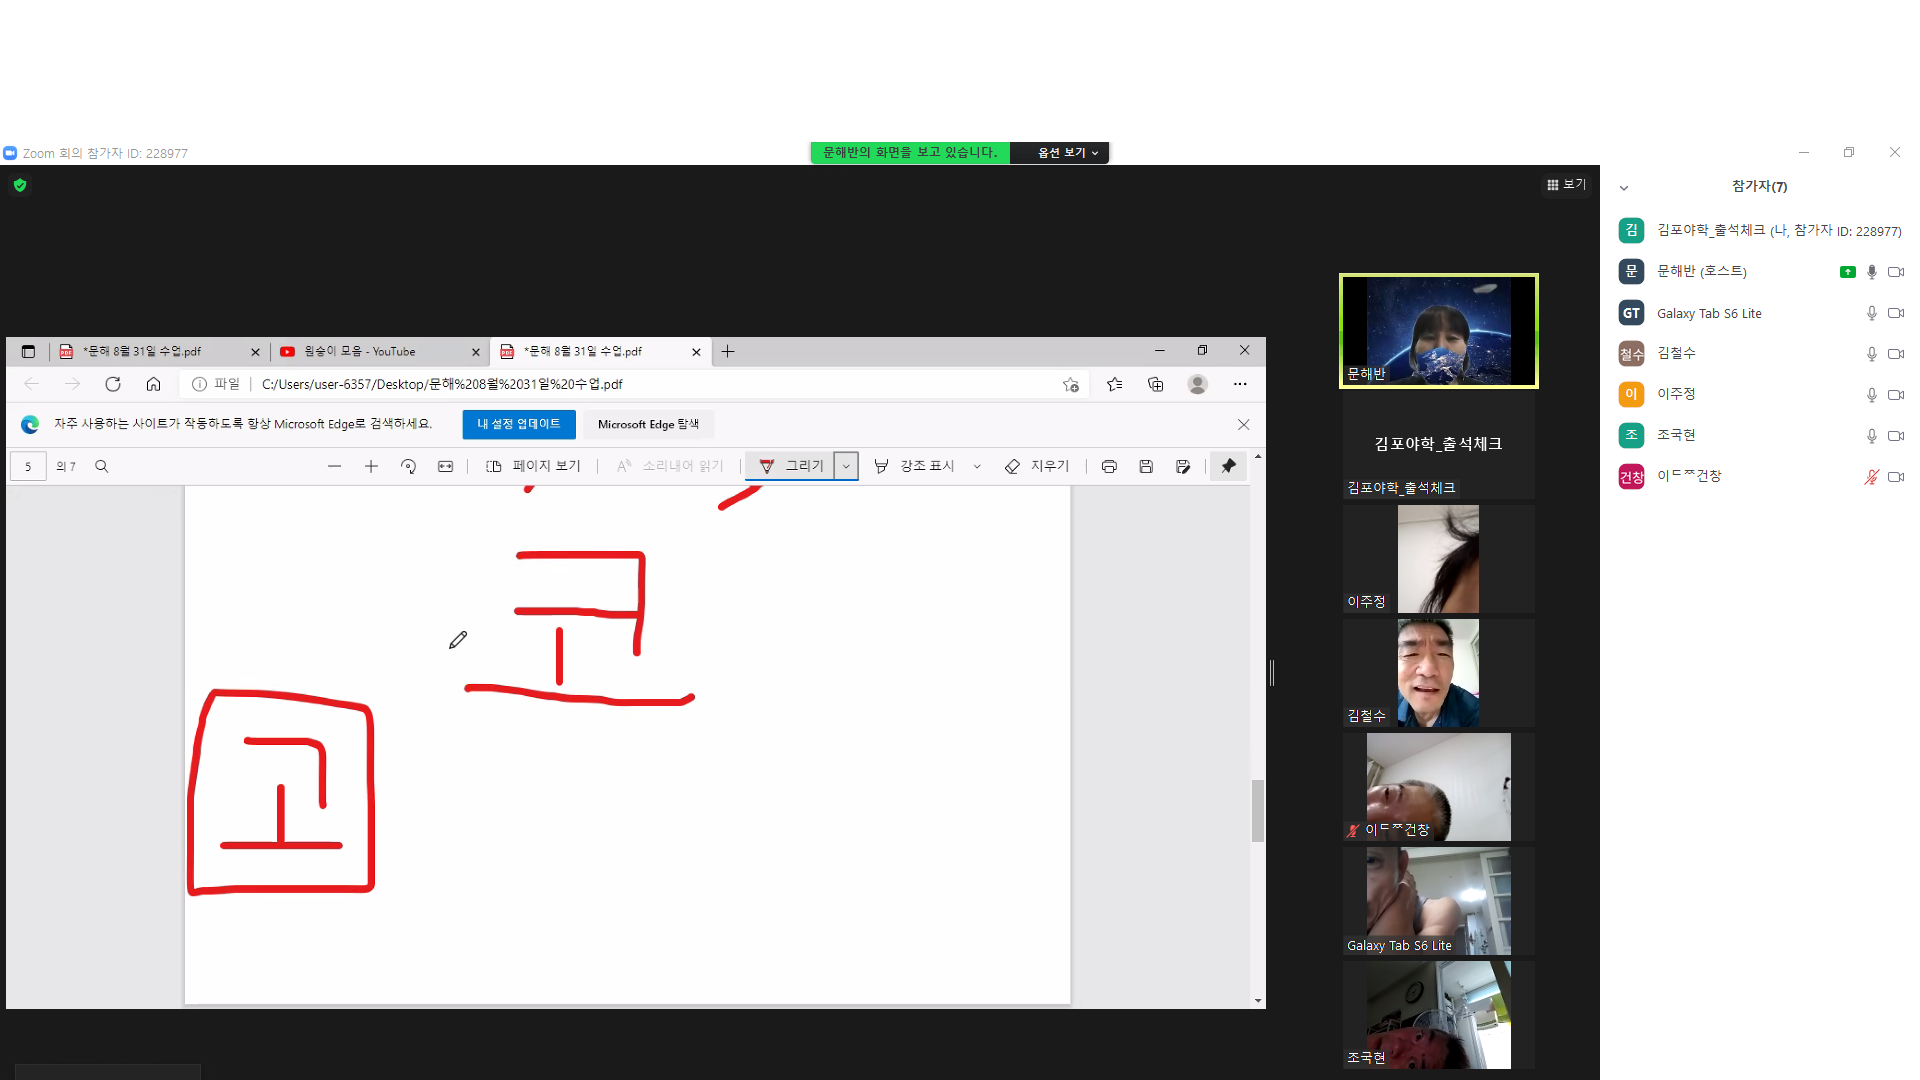Switch to the 원숭이 모음 - YouTube tab
Viewport: 1920px width, 1080px height.
[378, 351]
